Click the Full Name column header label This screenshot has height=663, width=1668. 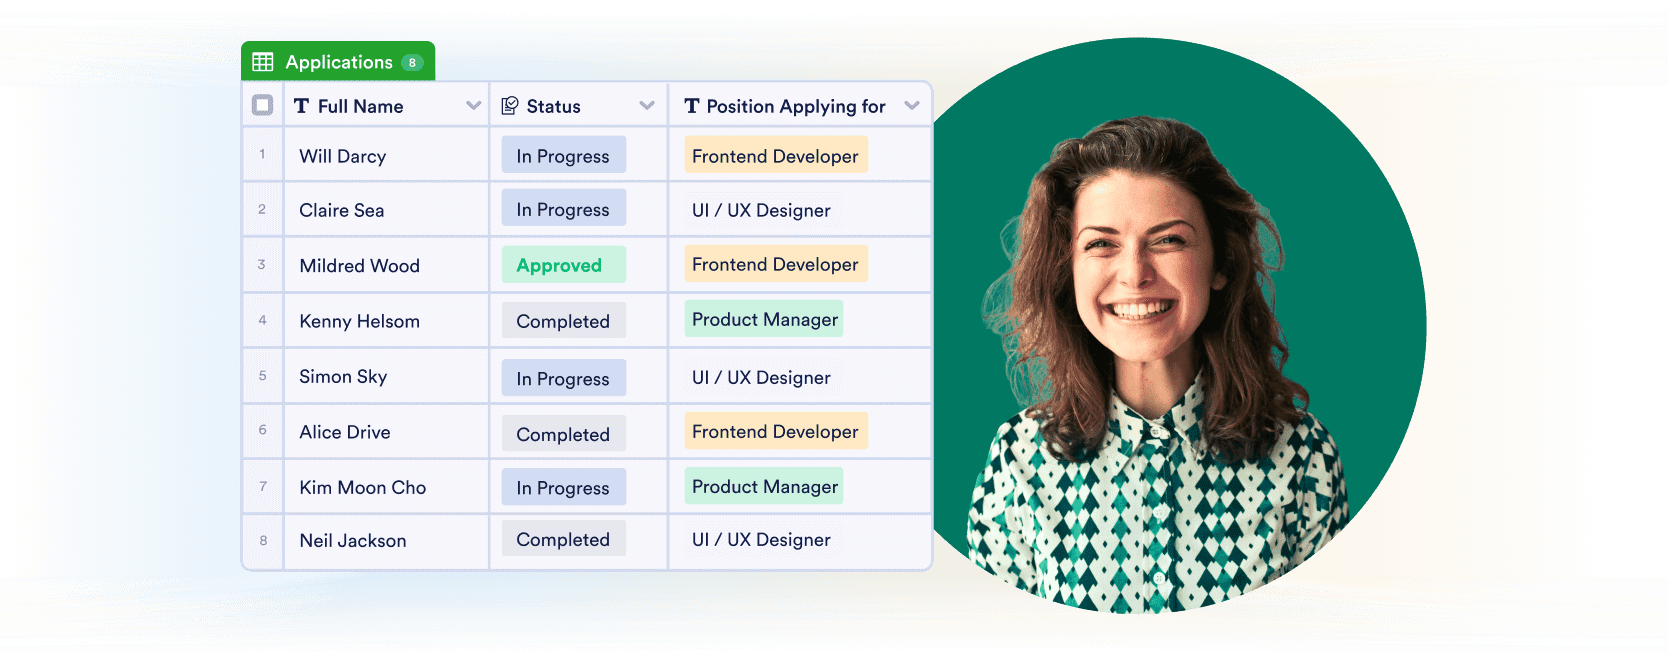[360, 106]
